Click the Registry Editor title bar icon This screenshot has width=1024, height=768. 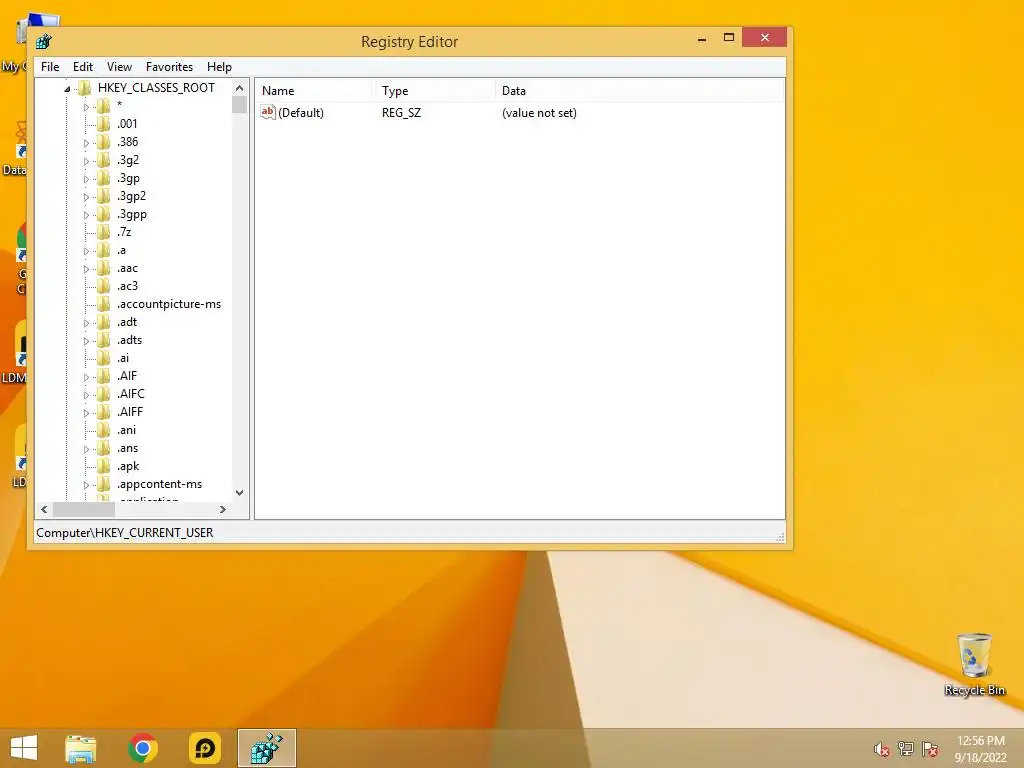(x=44, y=42)
